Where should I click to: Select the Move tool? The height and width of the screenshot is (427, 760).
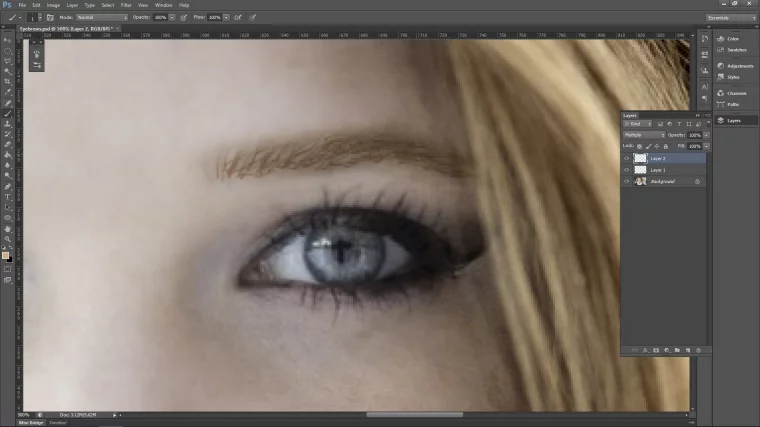[7, 40]
